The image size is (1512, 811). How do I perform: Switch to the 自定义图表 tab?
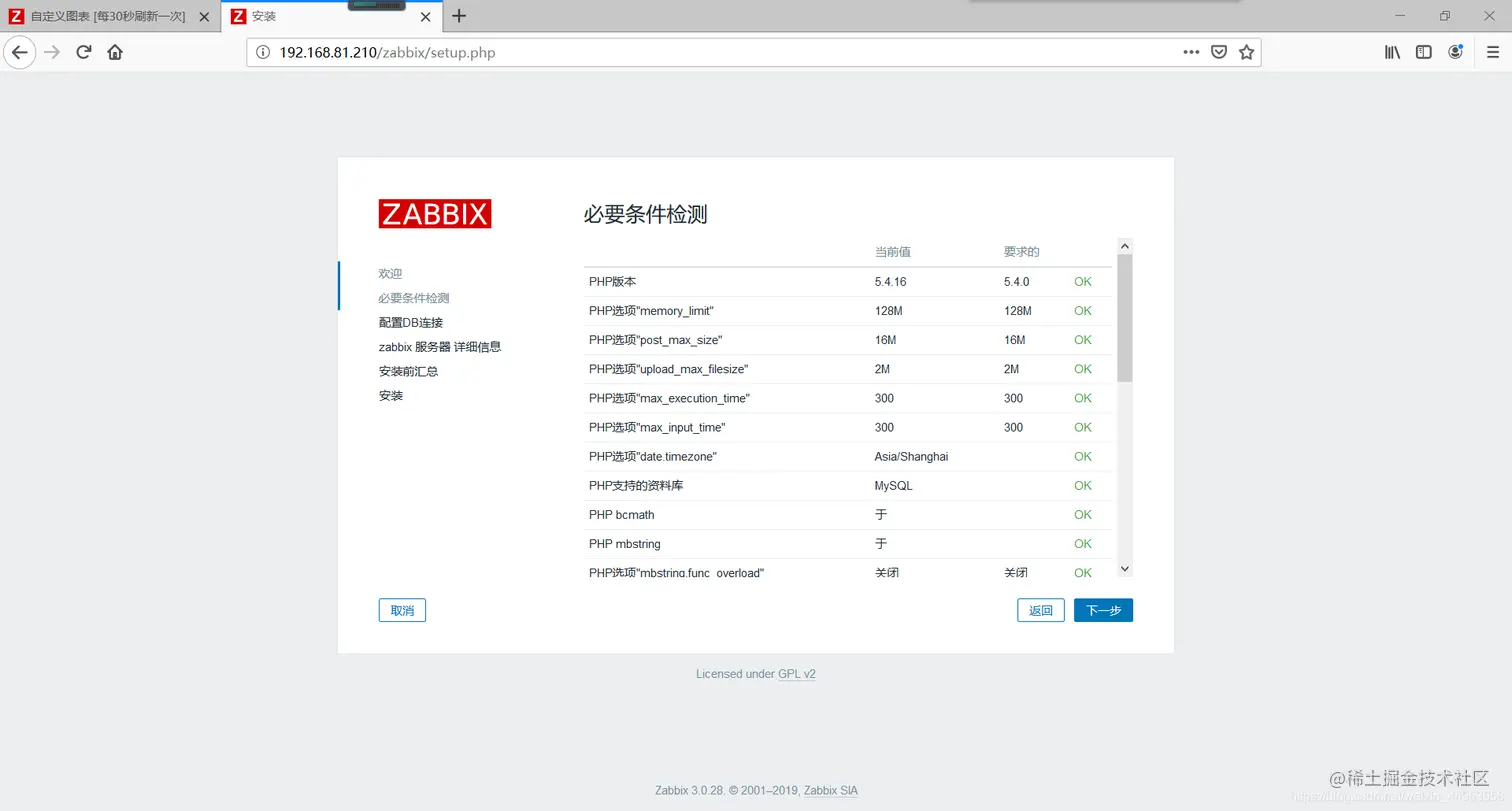tap(110, 16)
